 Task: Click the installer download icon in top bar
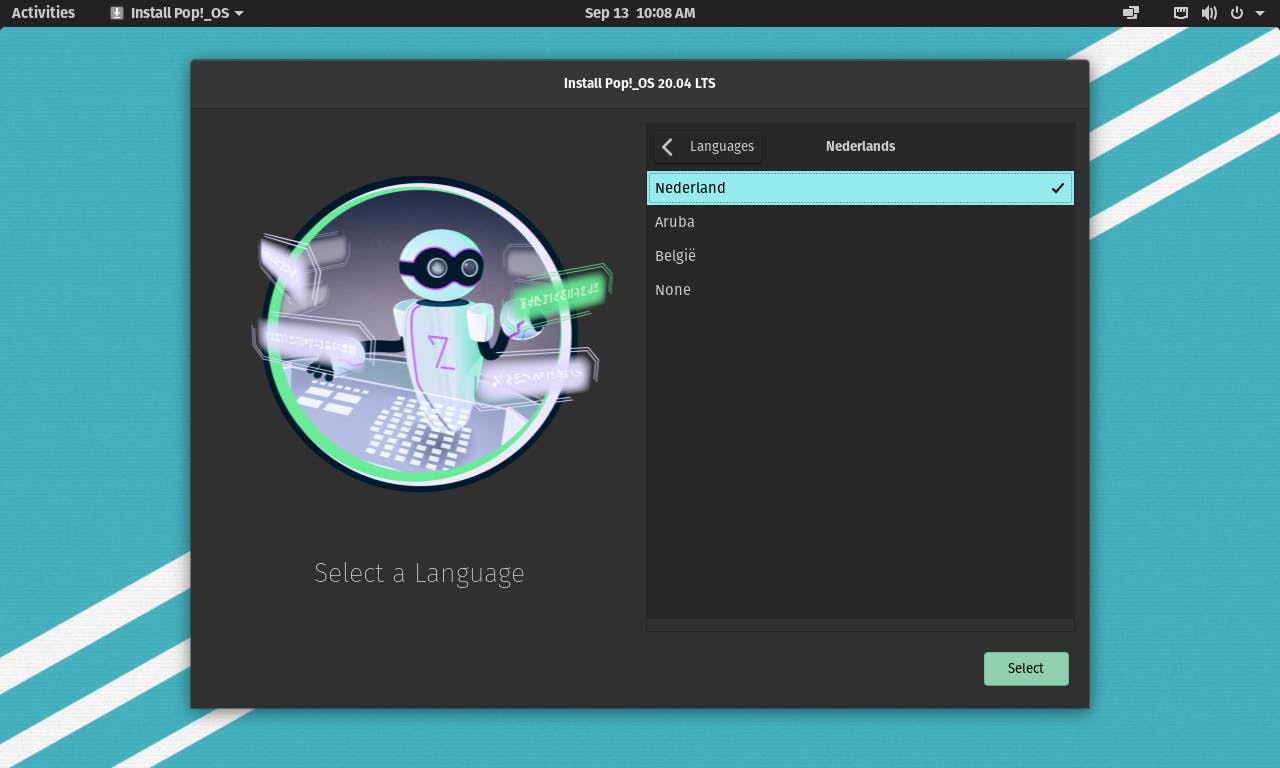tap(117, 13)
